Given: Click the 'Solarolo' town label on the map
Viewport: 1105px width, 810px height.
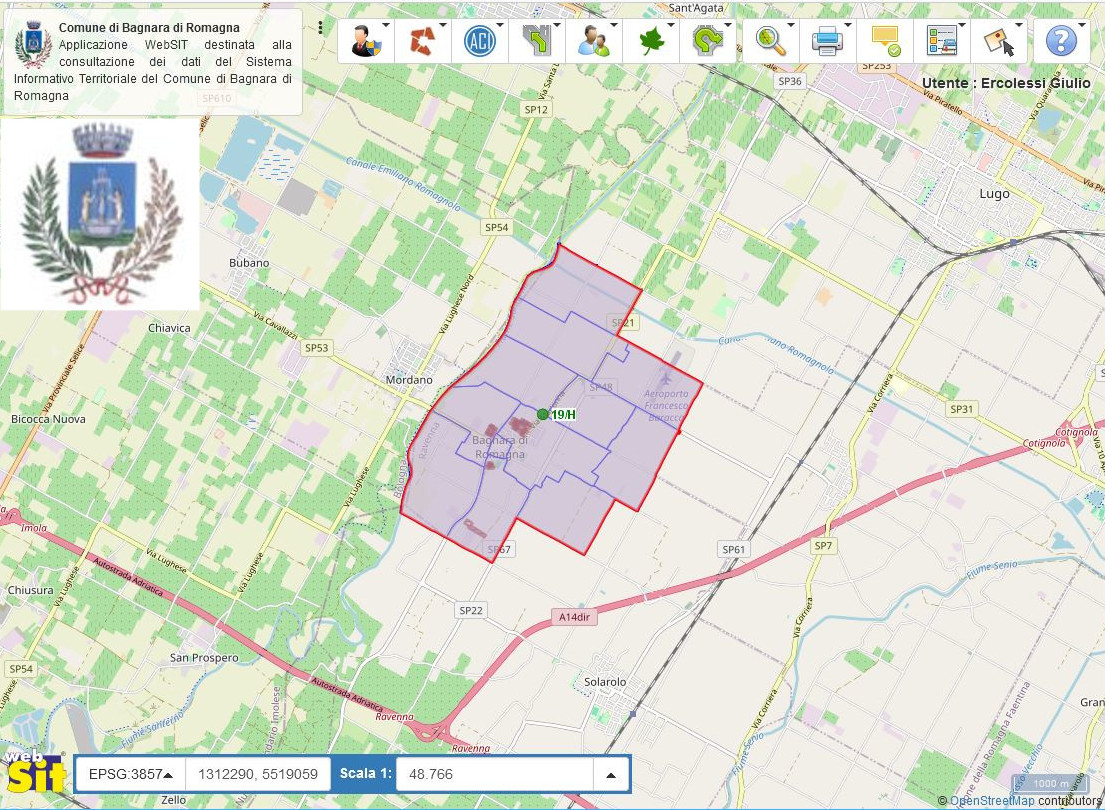Looking at the screenshot, I should coord(605,682).
